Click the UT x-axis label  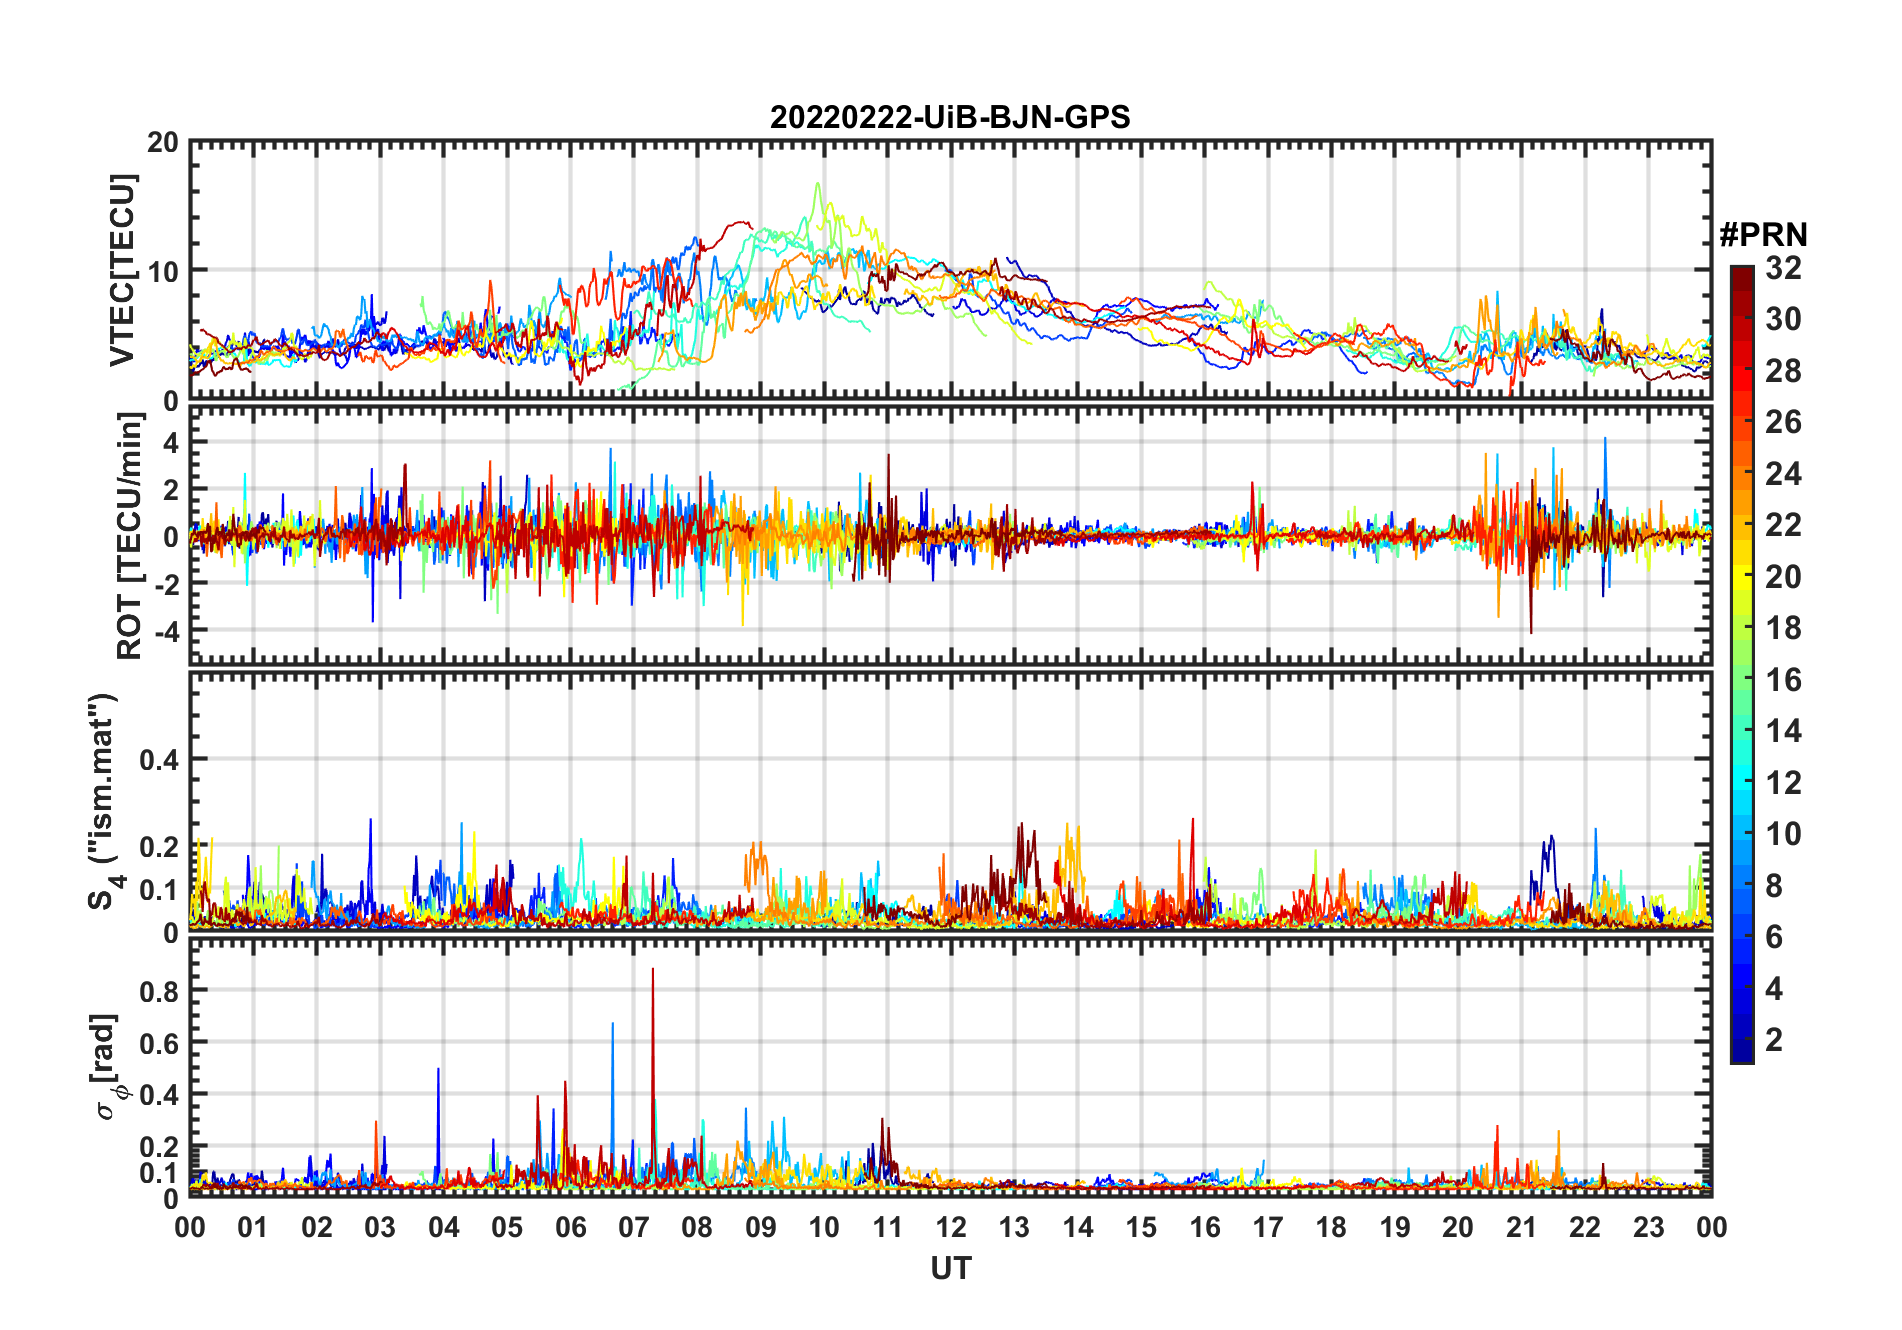click(x=951, y=1269)
